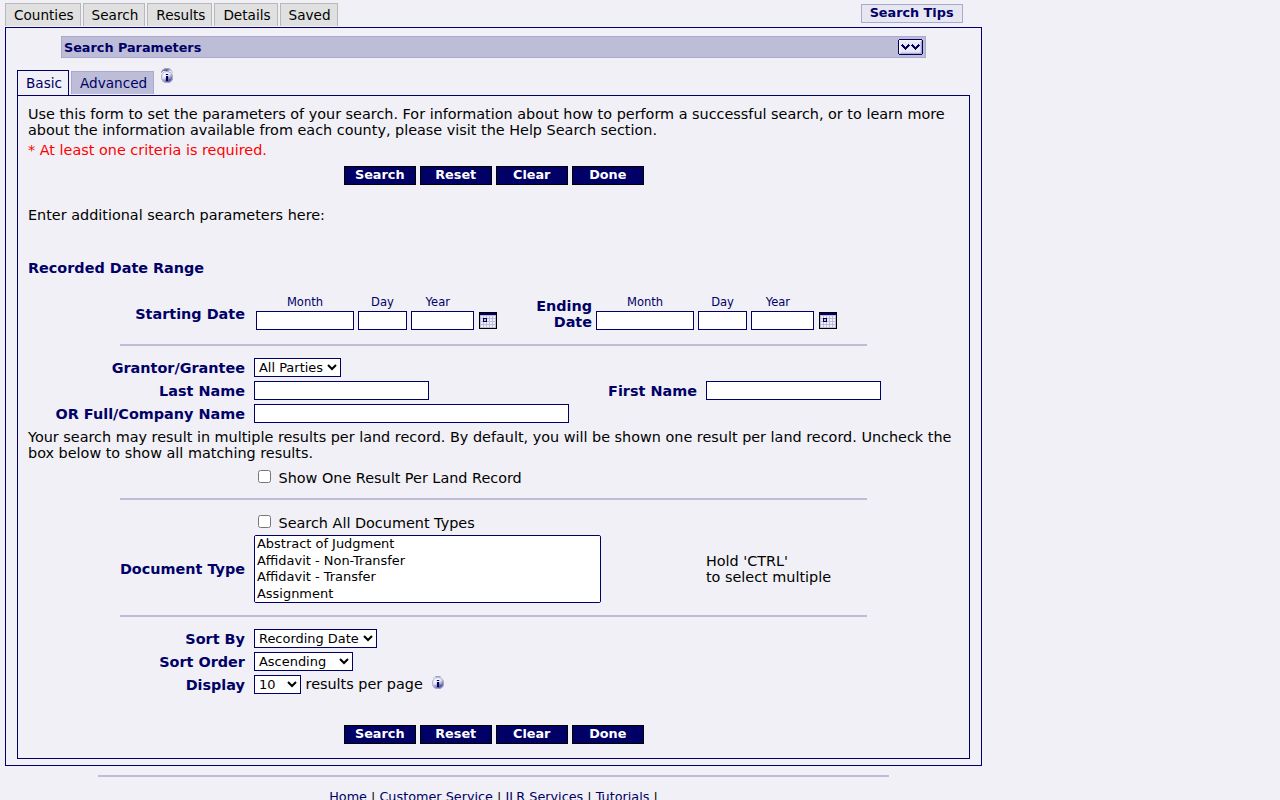
Task: Click the bottom Reset button
Action: click(456, 734)
